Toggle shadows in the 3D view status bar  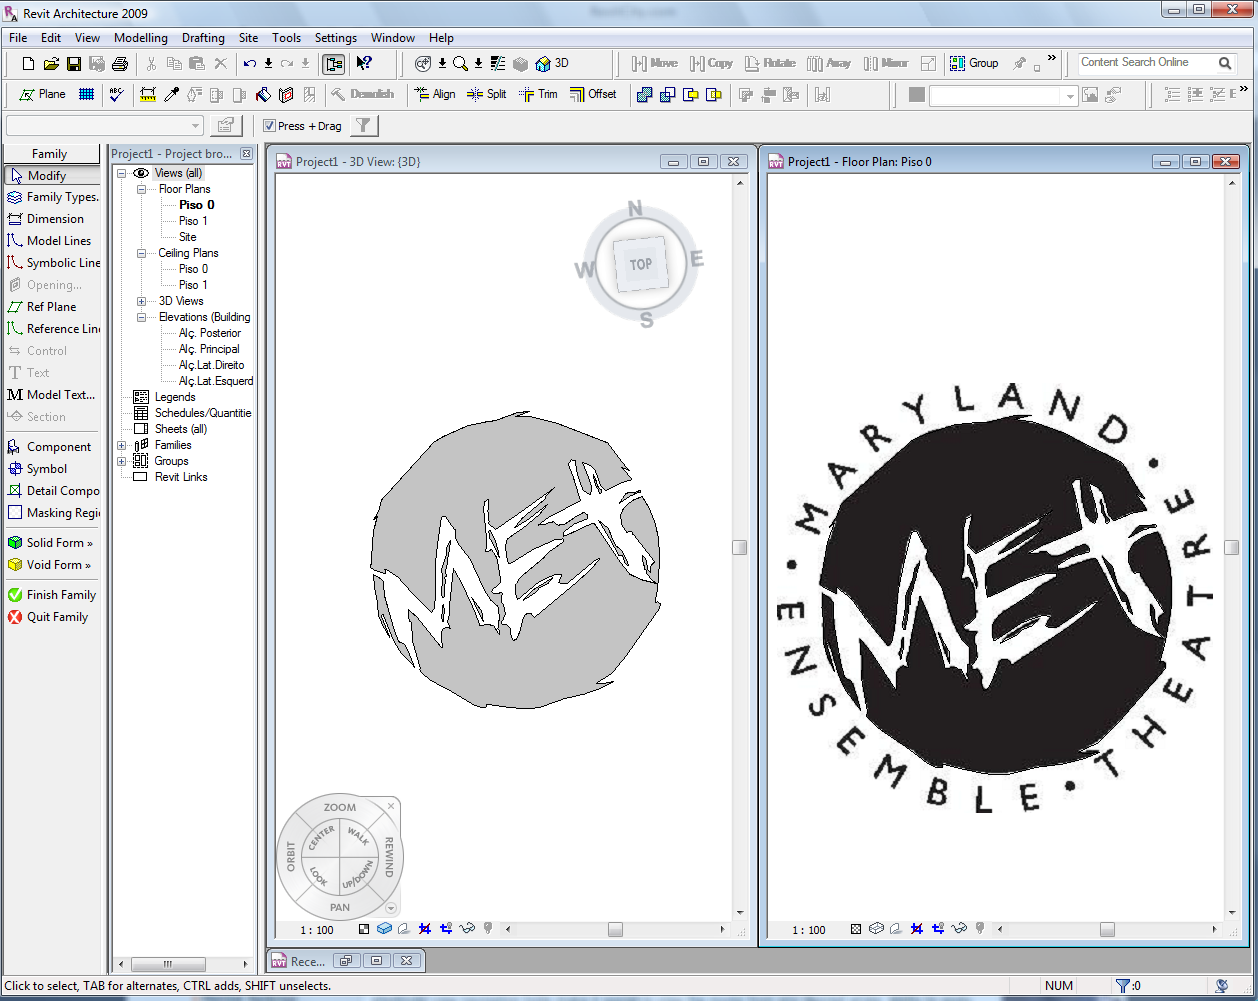coord(403,929)
